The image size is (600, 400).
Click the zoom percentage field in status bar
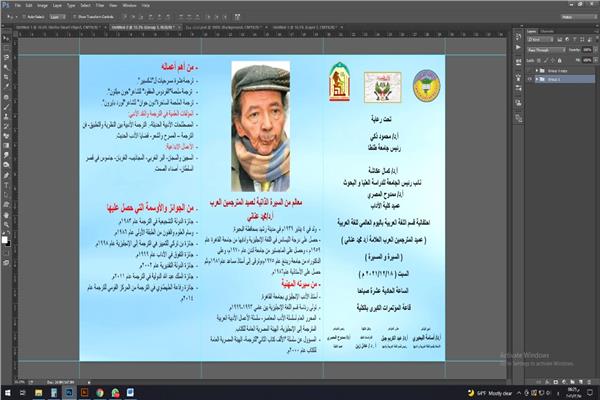click(20, 382)
